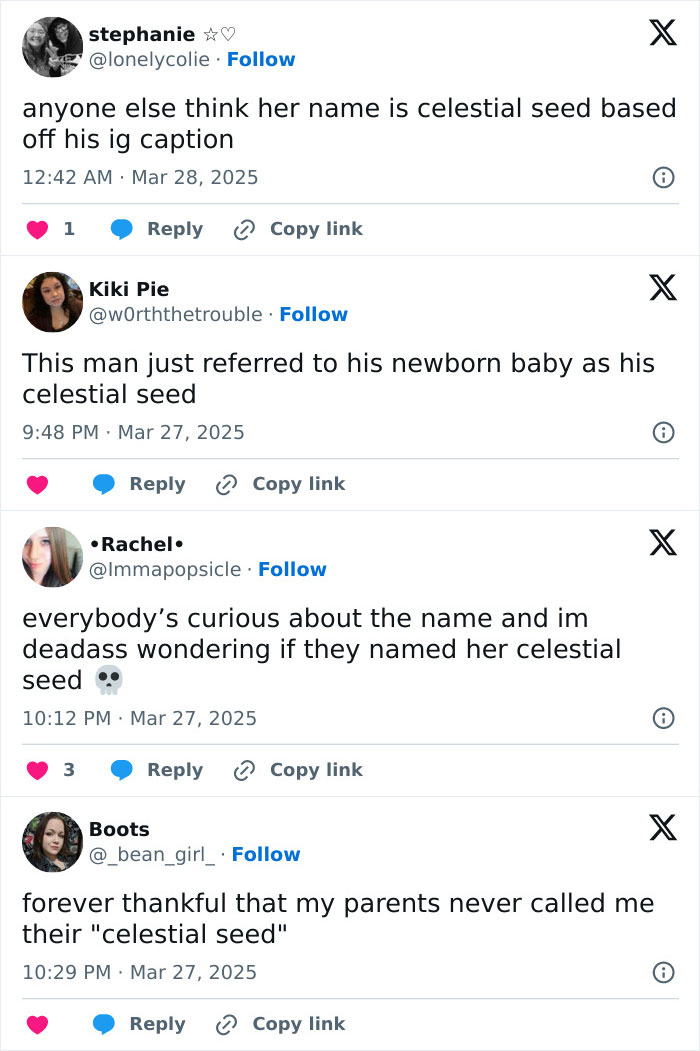Open the info icon on Kiki Pie's tweet

(x=662, y=432)
